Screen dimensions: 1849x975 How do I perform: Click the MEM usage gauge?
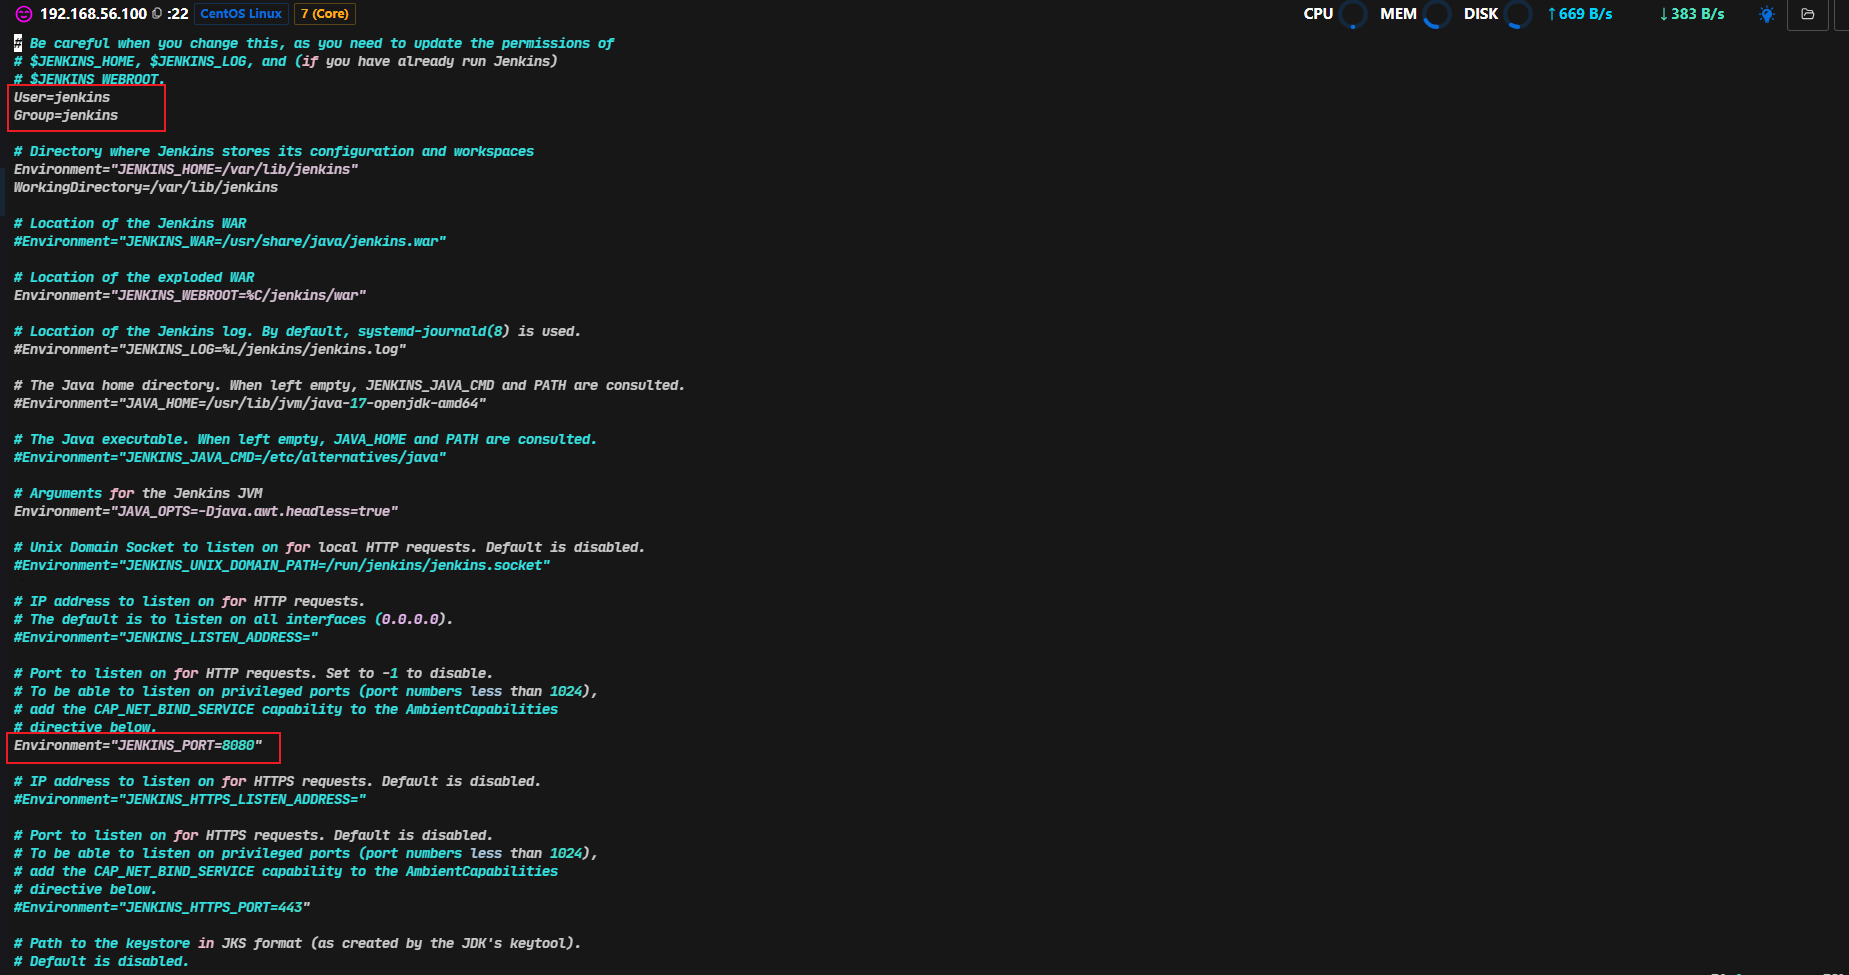point(1437,14)
